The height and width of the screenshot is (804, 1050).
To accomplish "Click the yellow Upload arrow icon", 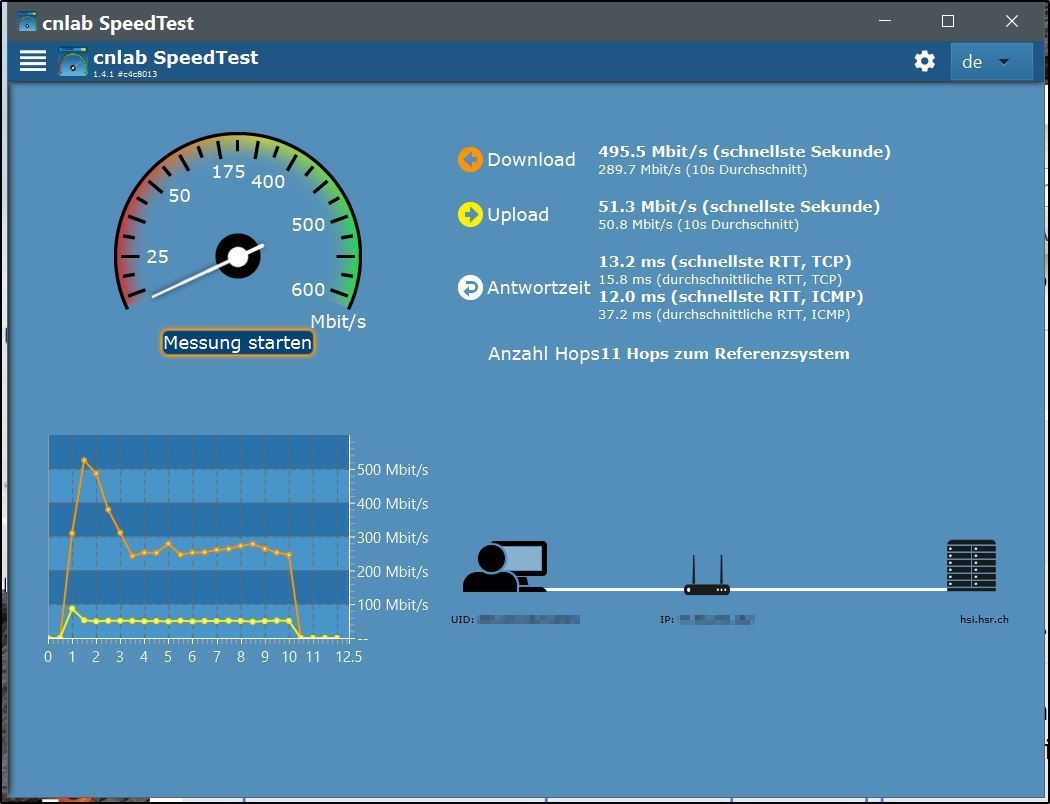I will (470, 214).
